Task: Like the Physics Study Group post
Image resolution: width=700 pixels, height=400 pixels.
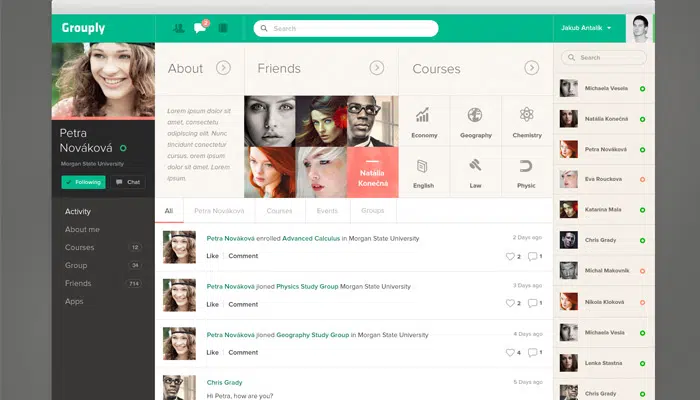Action: pyautogui.click(x=212, y=304)
